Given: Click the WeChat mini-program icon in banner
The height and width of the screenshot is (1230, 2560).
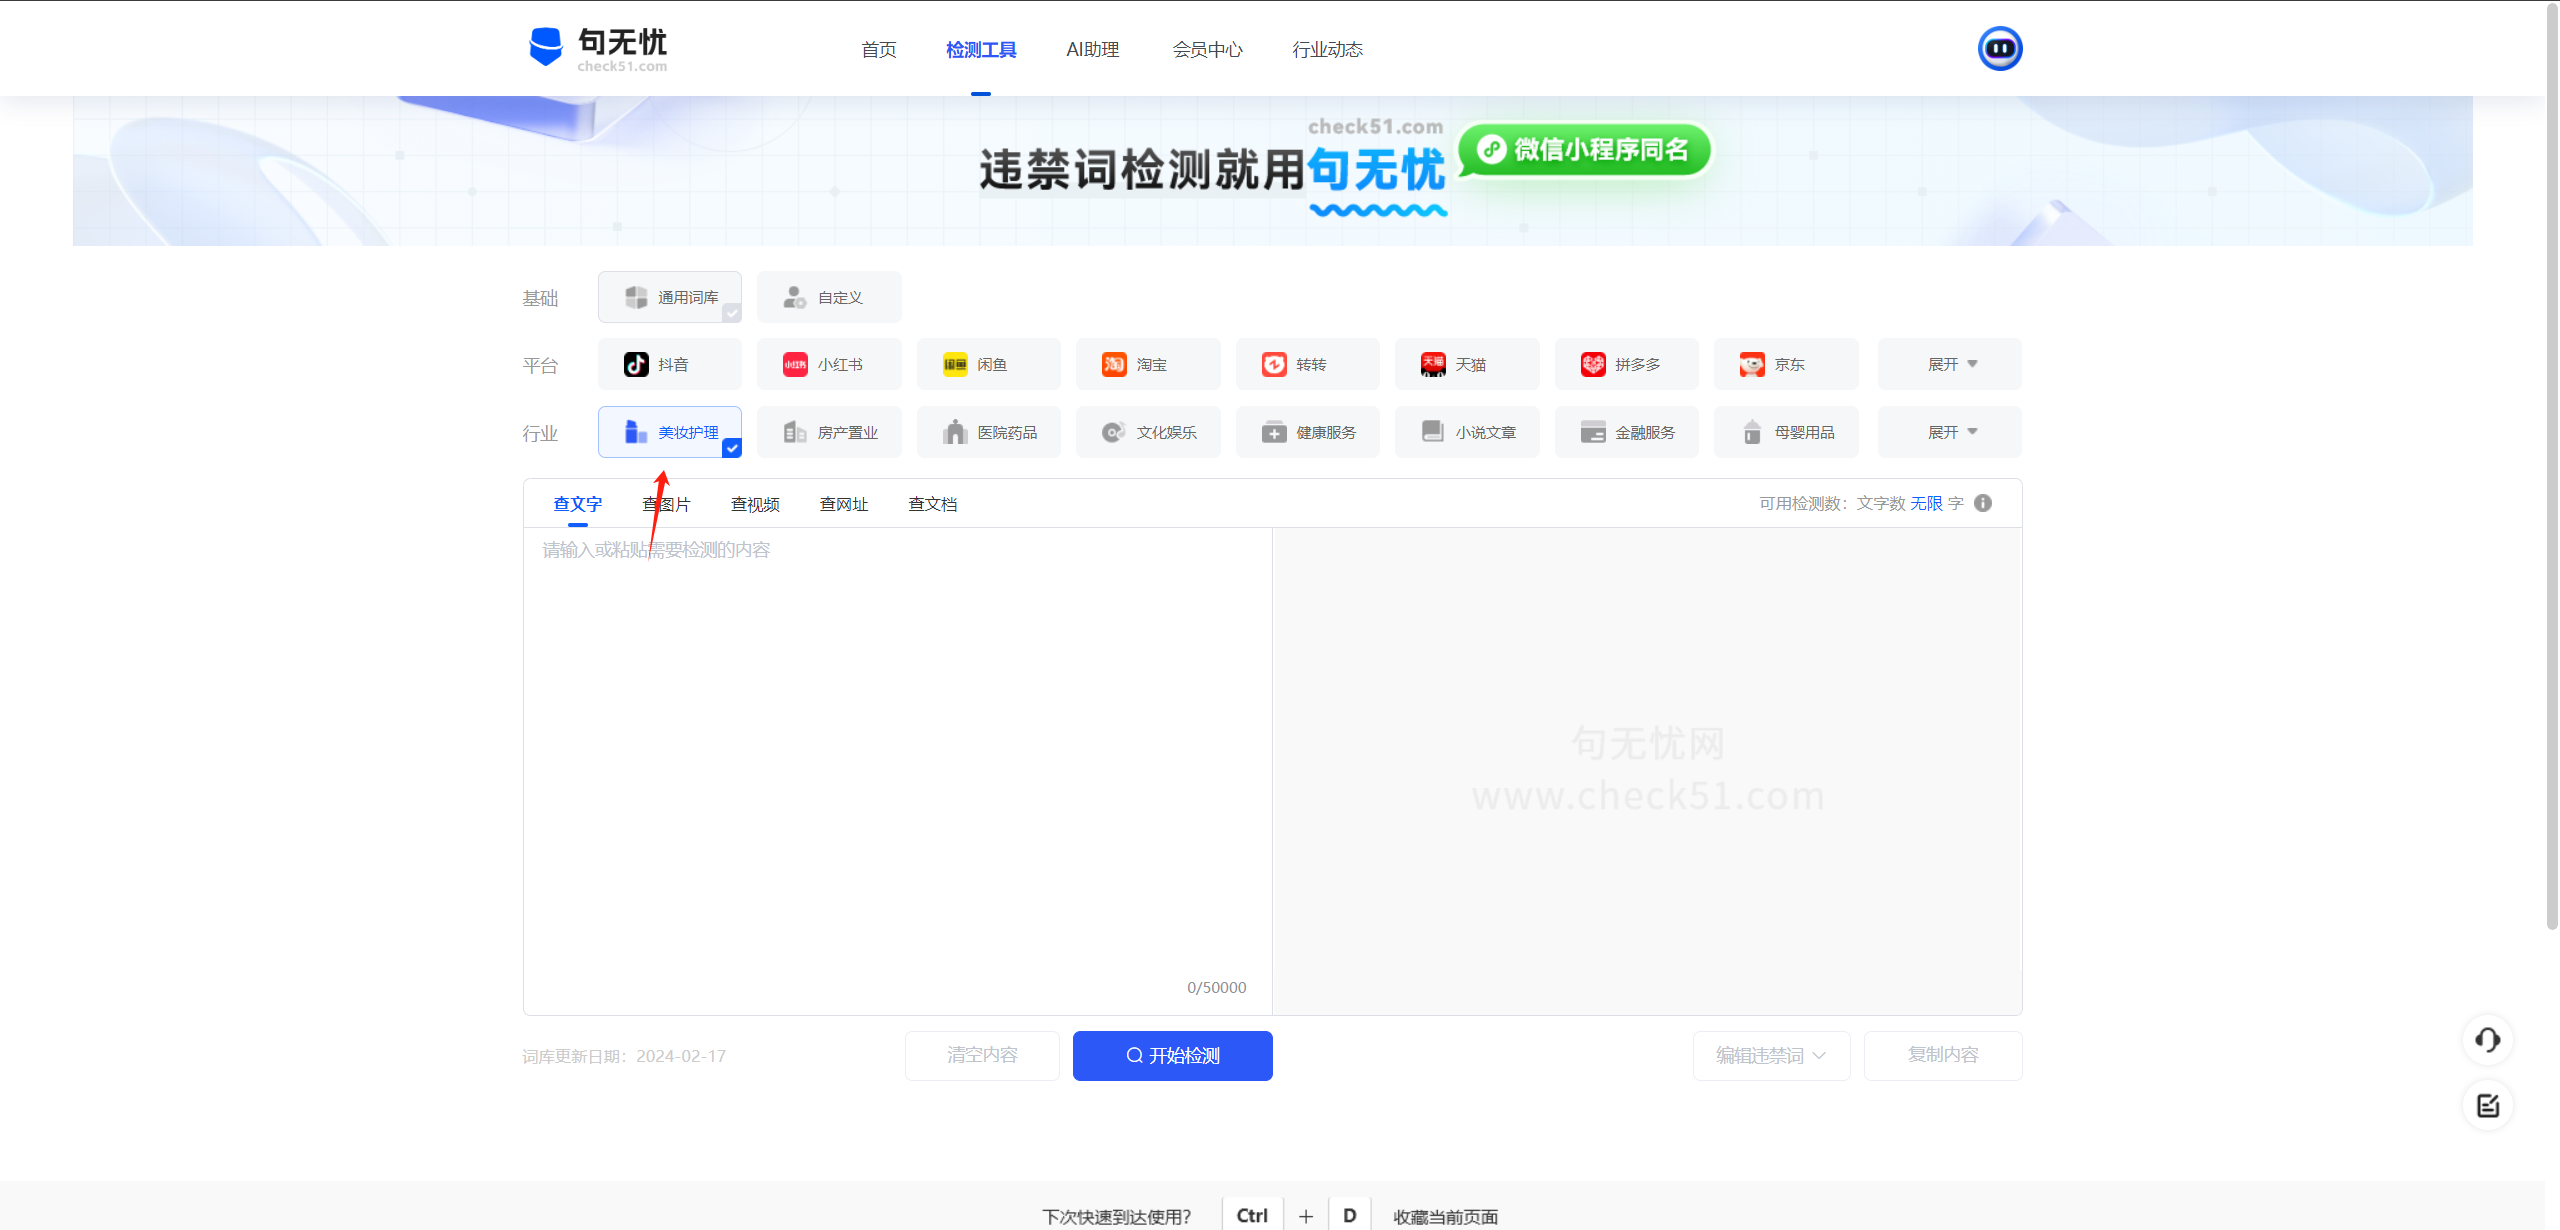Looking at the screenshot, I should 1492,149.
